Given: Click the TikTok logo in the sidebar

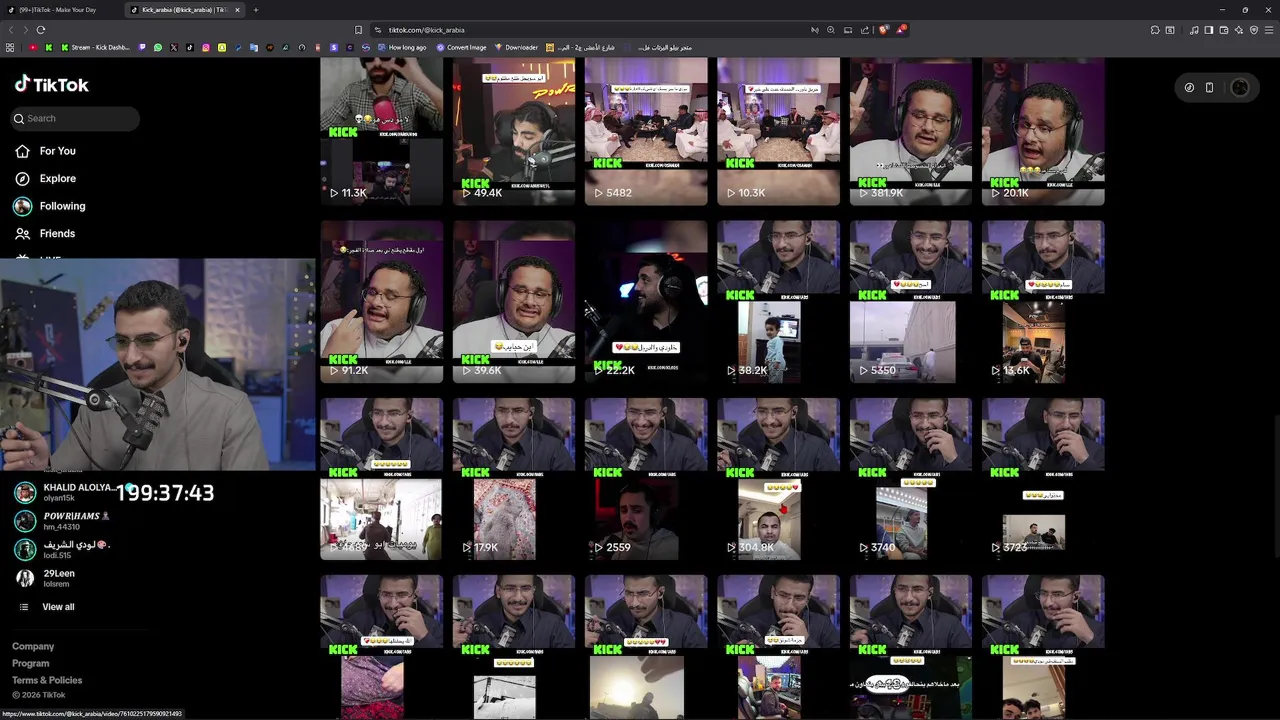Looking at the screenshot, I should (x=51, y=85).
